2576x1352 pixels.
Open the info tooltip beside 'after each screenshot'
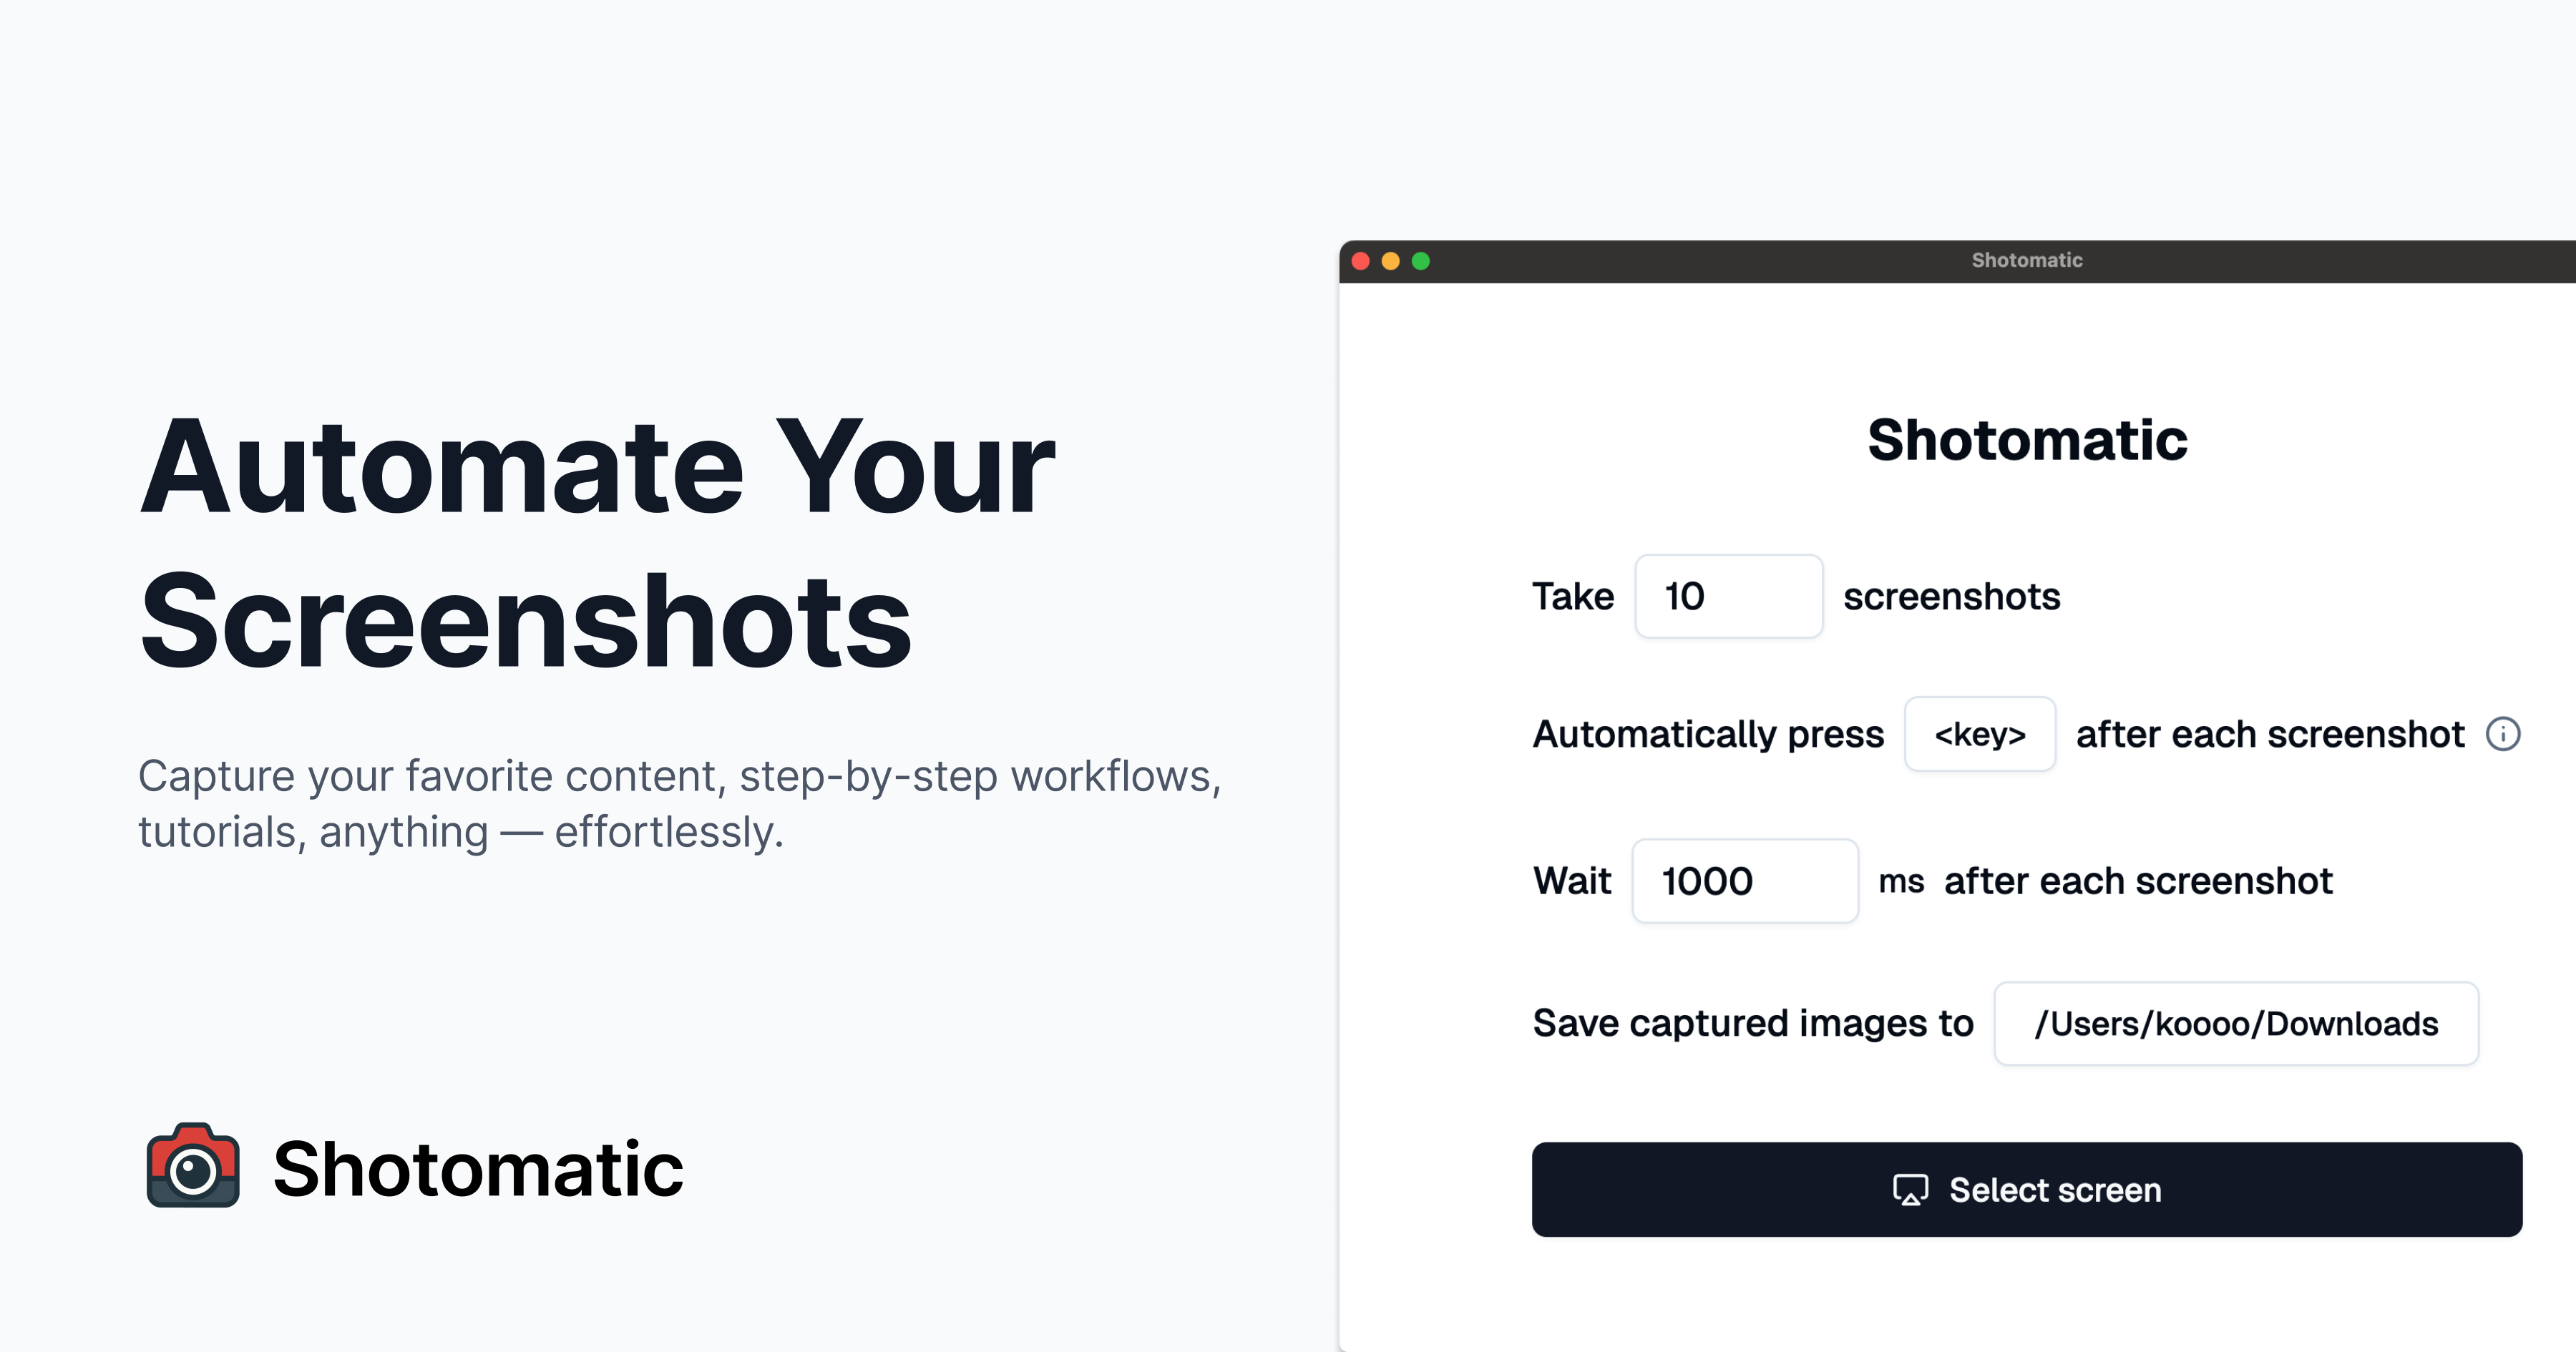(x=2504, y=734)
